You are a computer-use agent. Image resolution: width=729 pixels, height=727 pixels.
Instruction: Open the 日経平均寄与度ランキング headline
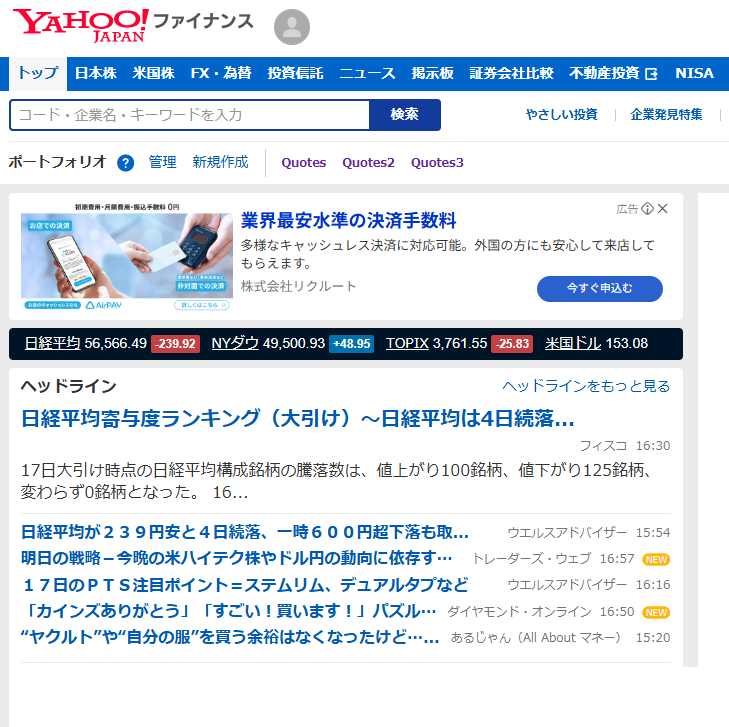pyautogui.click(x=298, y=418)
